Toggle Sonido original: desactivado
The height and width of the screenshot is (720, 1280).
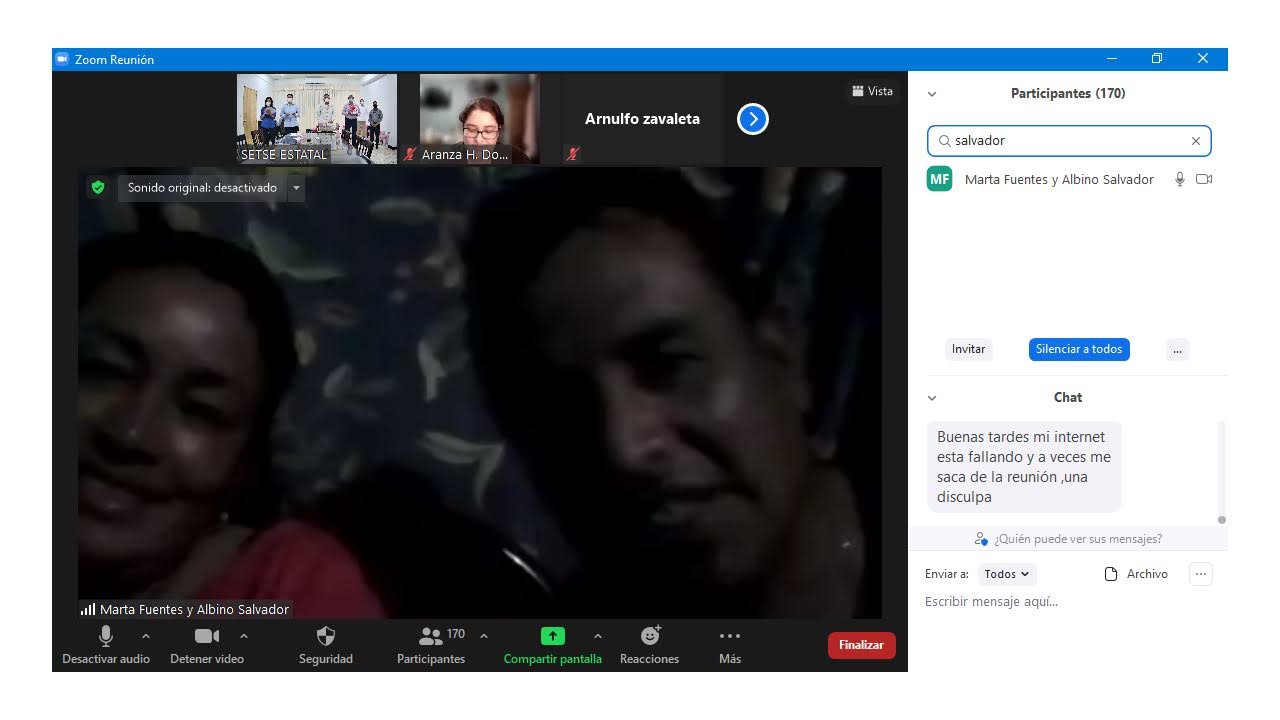(x=202, y=188)
